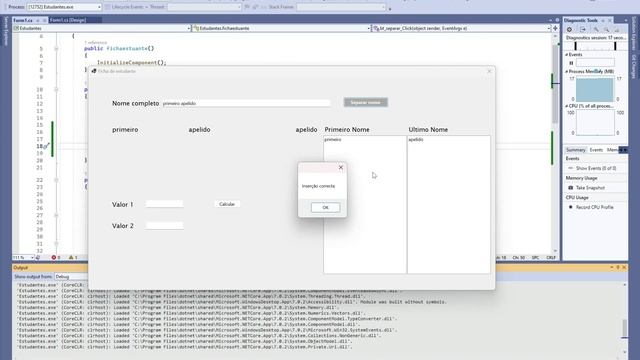Open the Git Changes side tab
The image size is (640, 360).
[x=634, y=66]
